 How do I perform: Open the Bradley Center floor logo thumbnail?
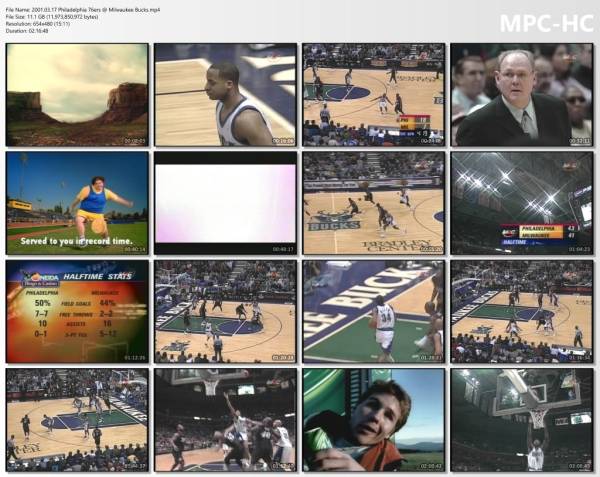pos(373,203)
